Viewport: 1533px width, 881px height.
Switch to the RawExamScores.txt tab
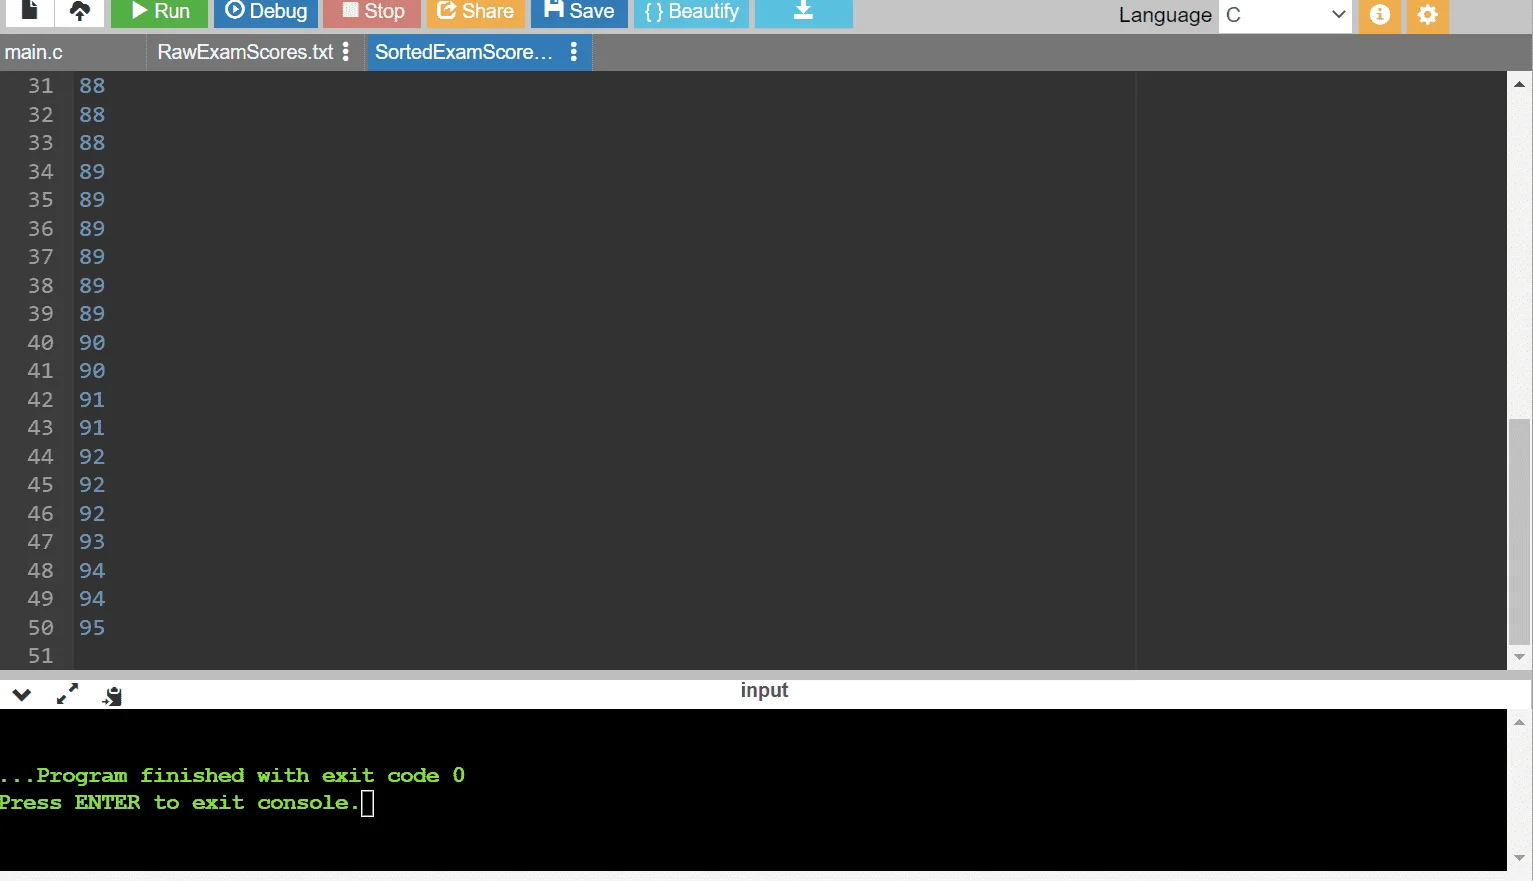point(245,52)
